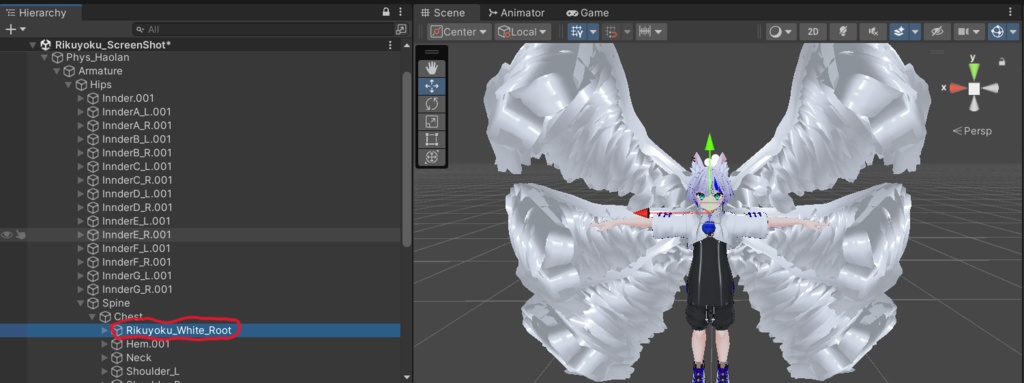Select the Rotate tool
The width and height of the screenshot is (1024, 383).
point(432,103)
